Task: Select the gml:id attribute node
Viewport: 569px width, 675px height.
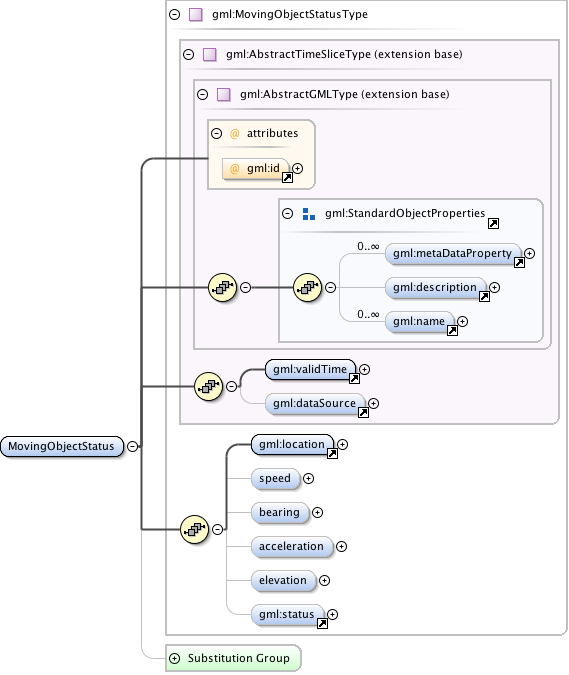Action: click(255, 168)
